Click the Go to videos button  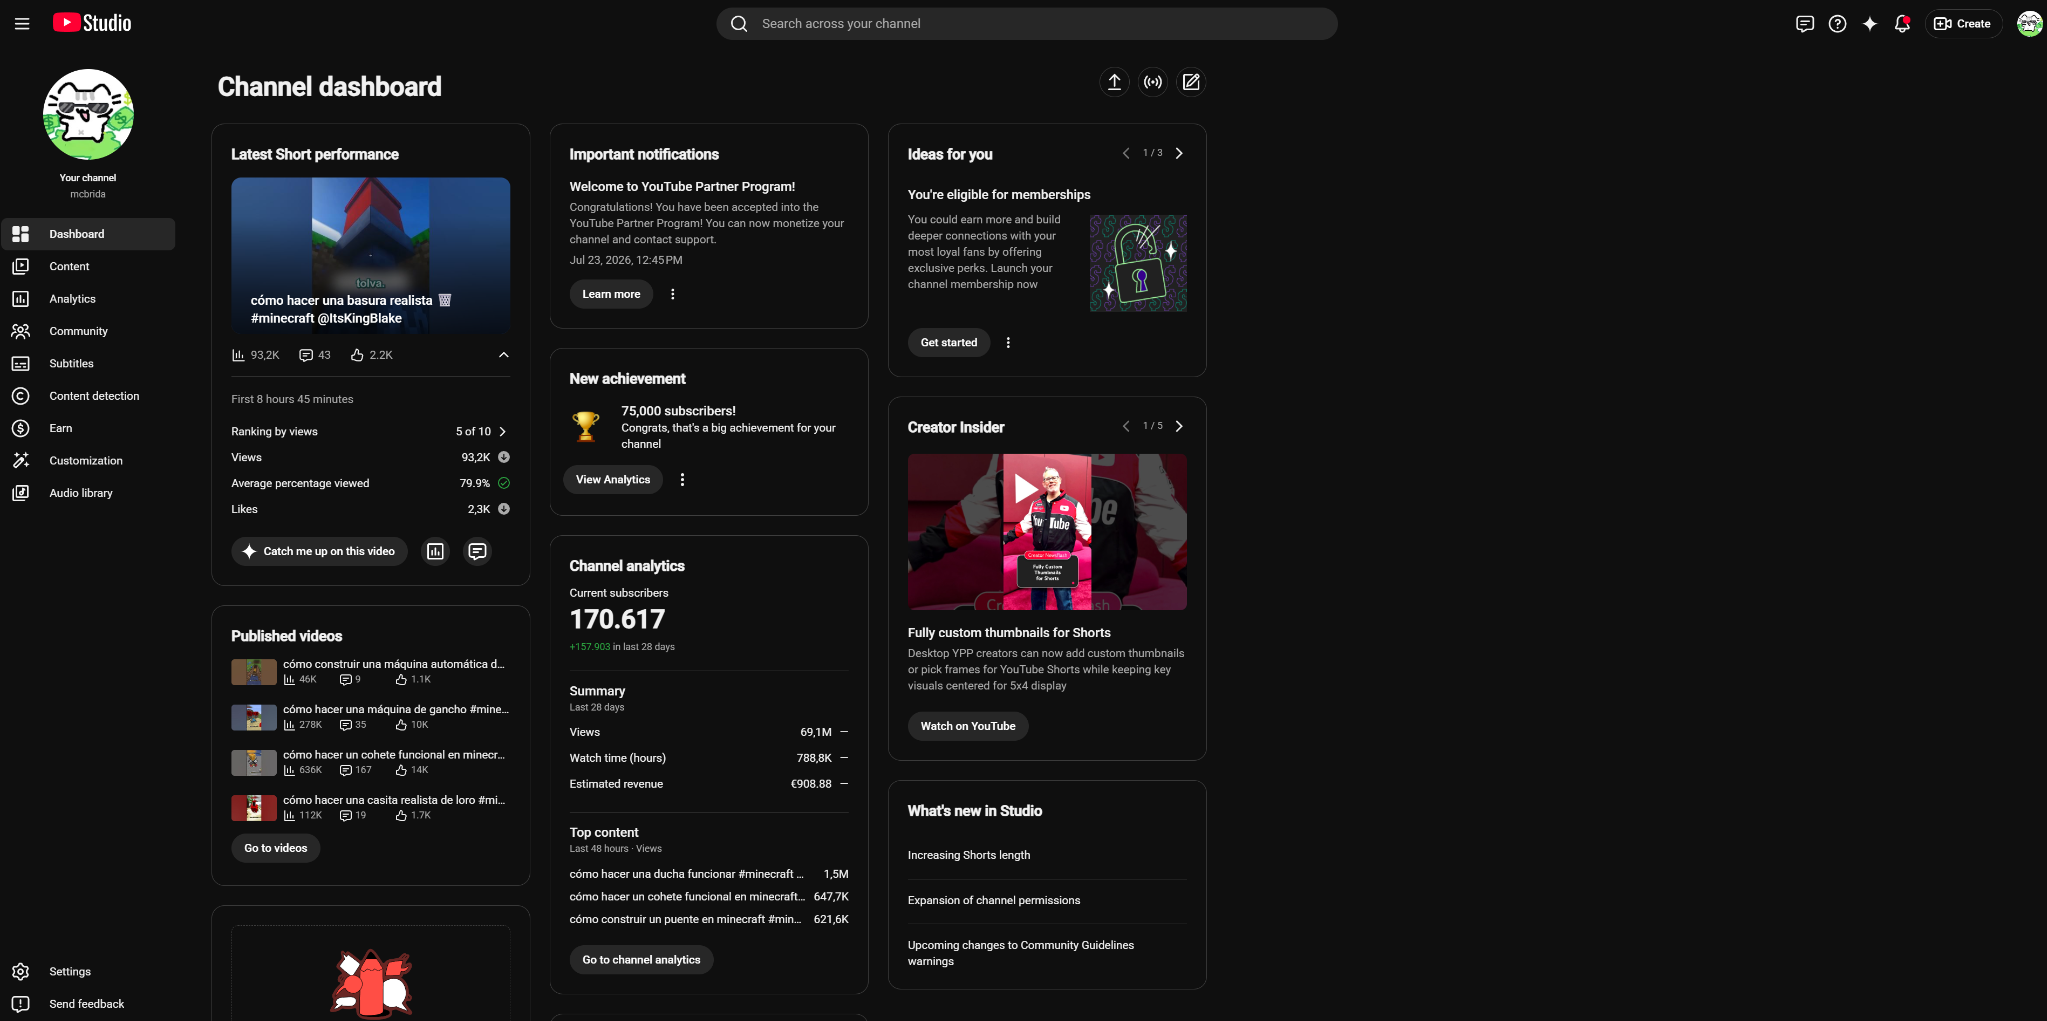(x=276, y=848)
